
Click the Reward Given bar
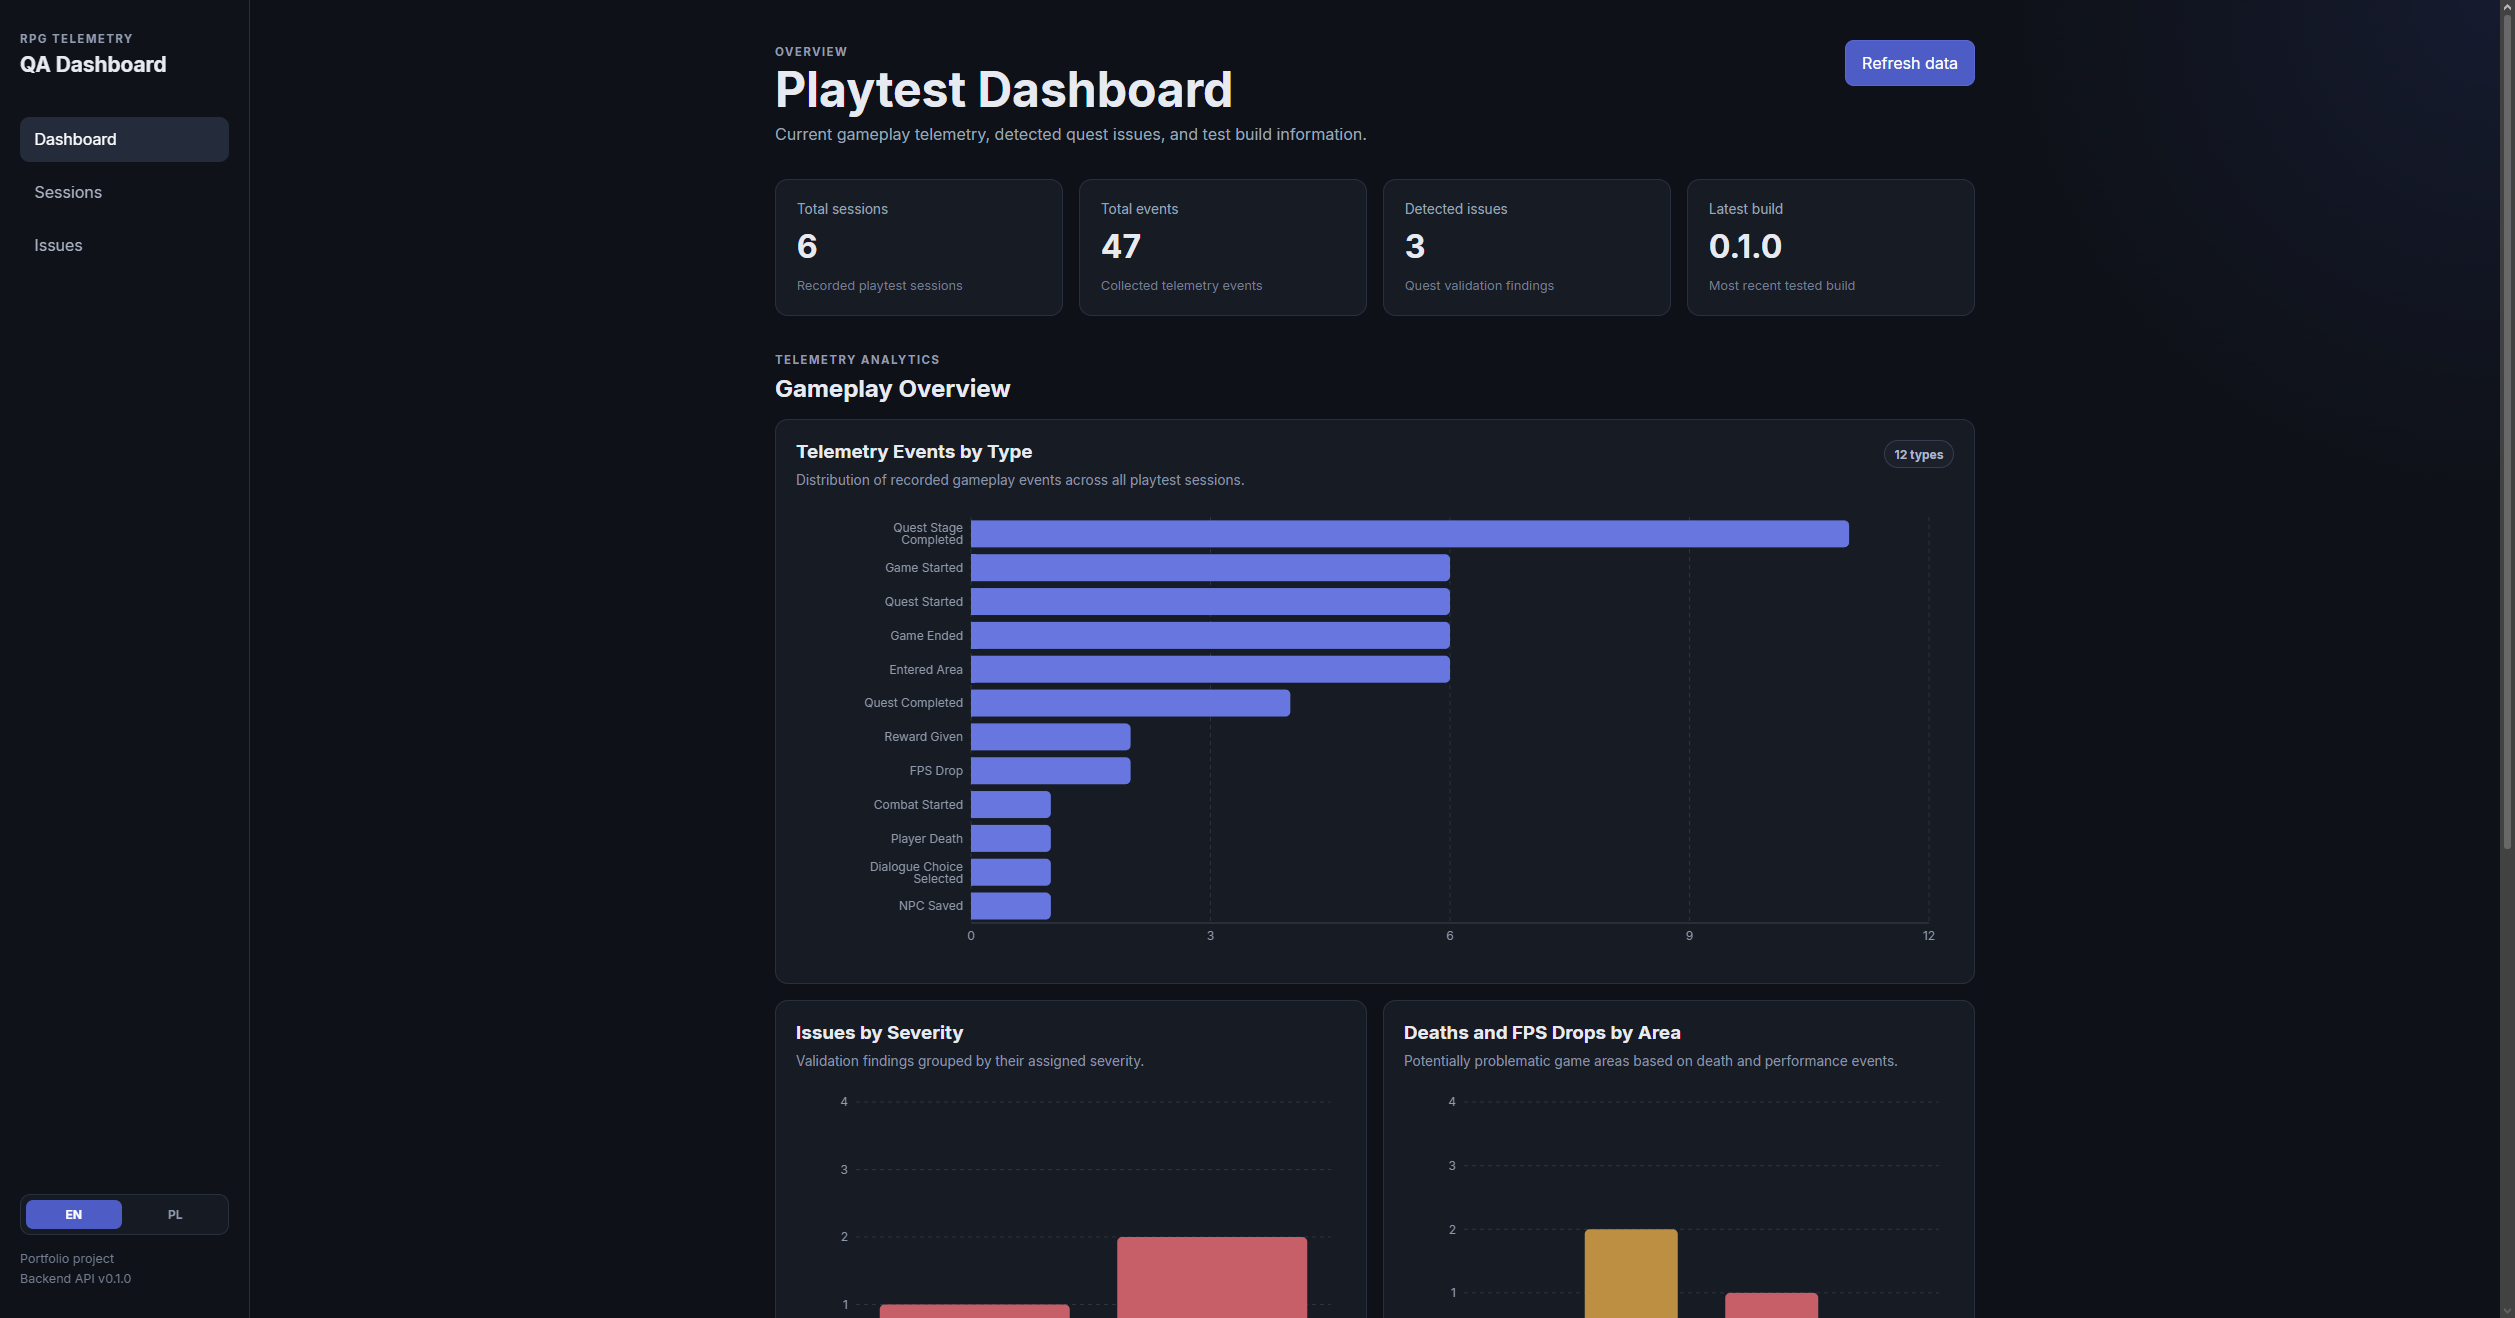point(1050,737)
